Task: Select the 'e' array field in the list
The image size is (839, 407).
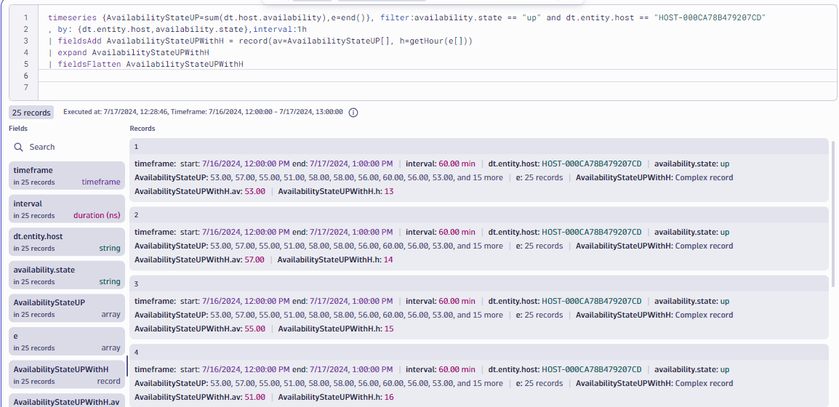Action: (x=66, y=341)
